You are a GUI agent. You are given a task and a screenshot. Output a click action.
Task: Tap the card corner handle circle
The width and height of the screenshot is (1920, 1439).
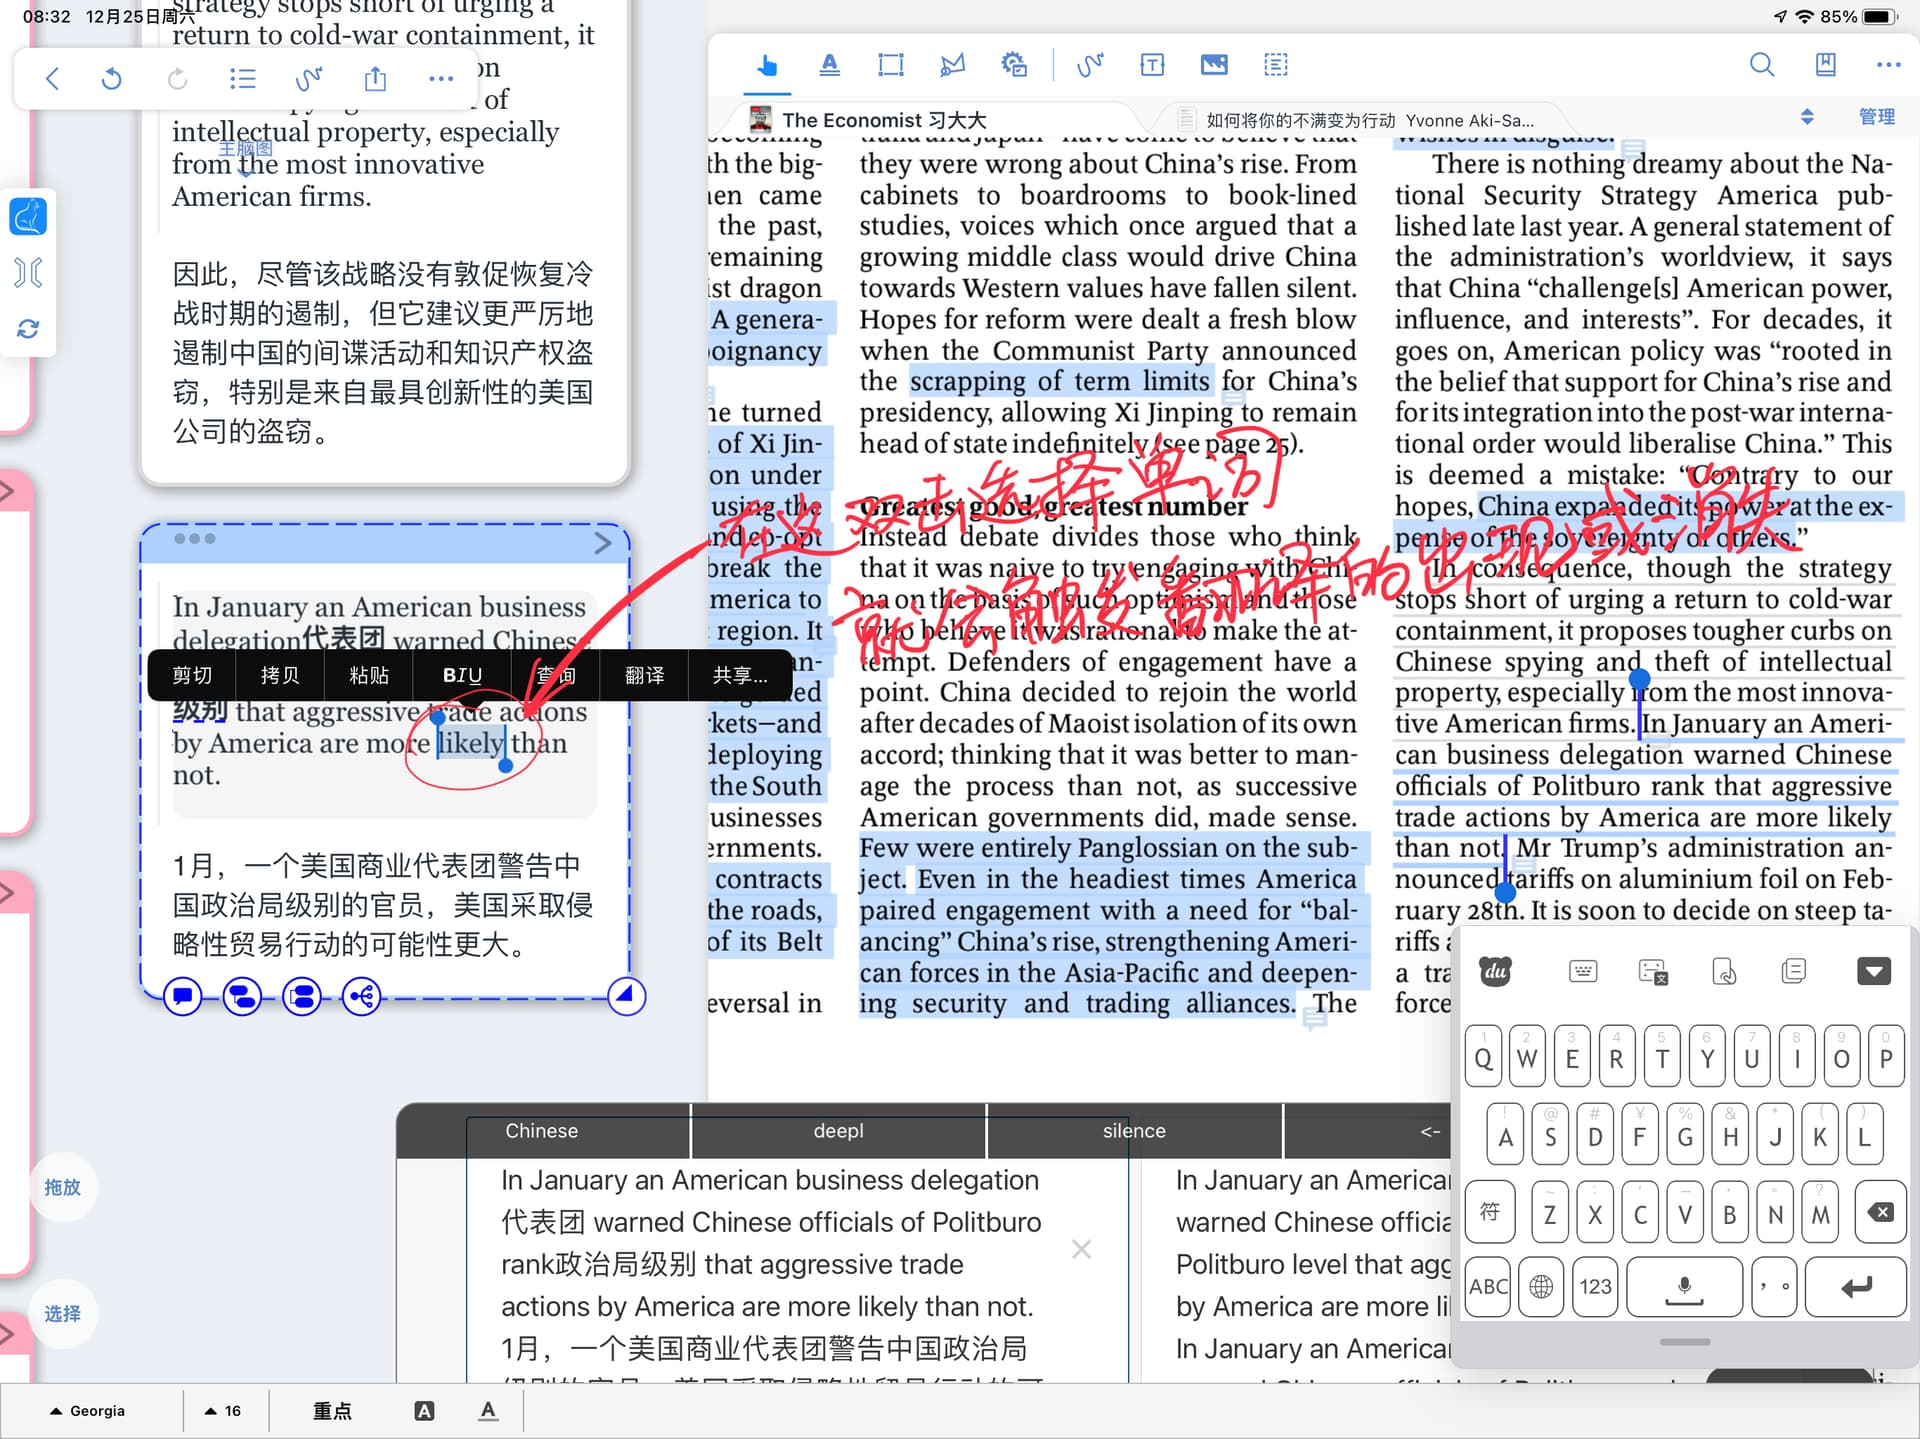click(x=626, y=995)
